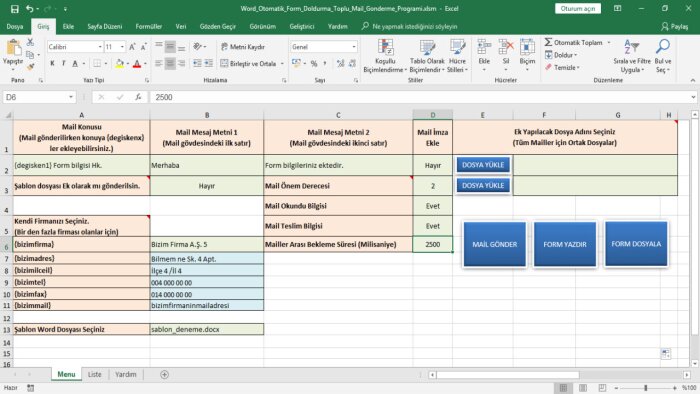Open the Dosya menu tab
This screenshot has height=394, width=700.
15,27
